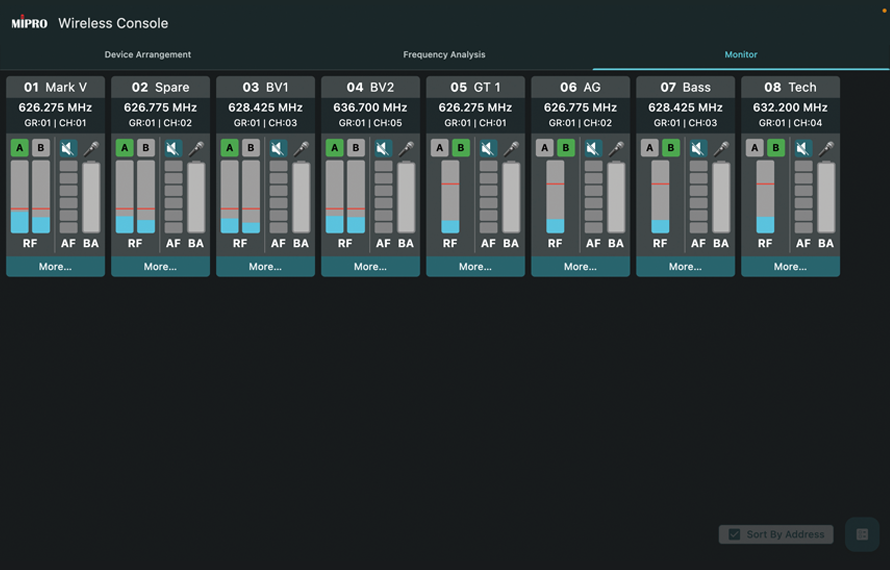
Task: Click the layout icon button in bottom-right corner
Action: tap(862, 534)
